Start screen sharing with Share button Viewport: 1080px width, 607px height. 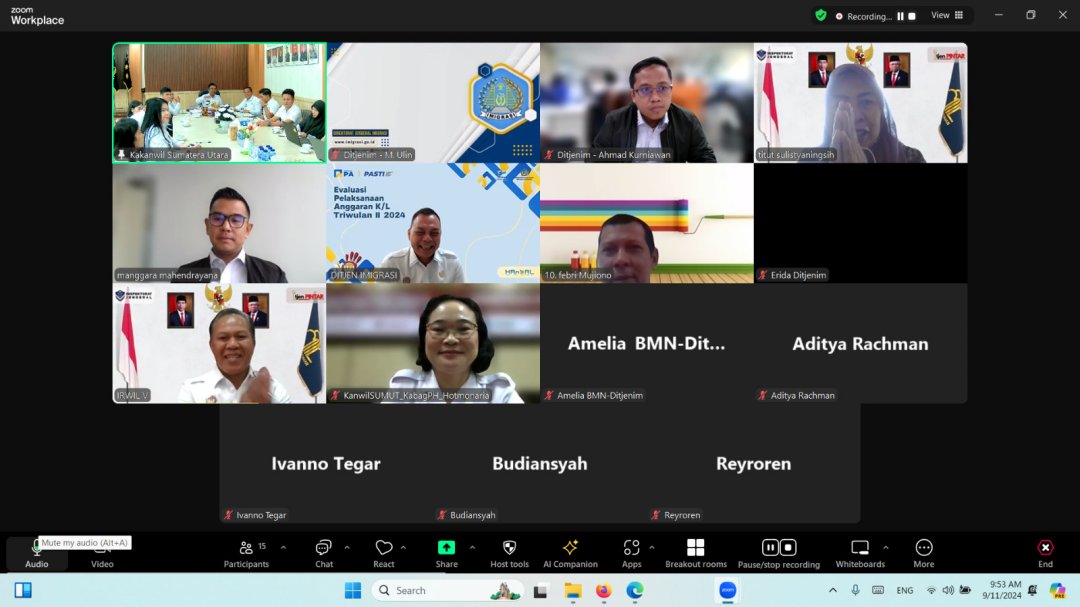coord(446,551)
